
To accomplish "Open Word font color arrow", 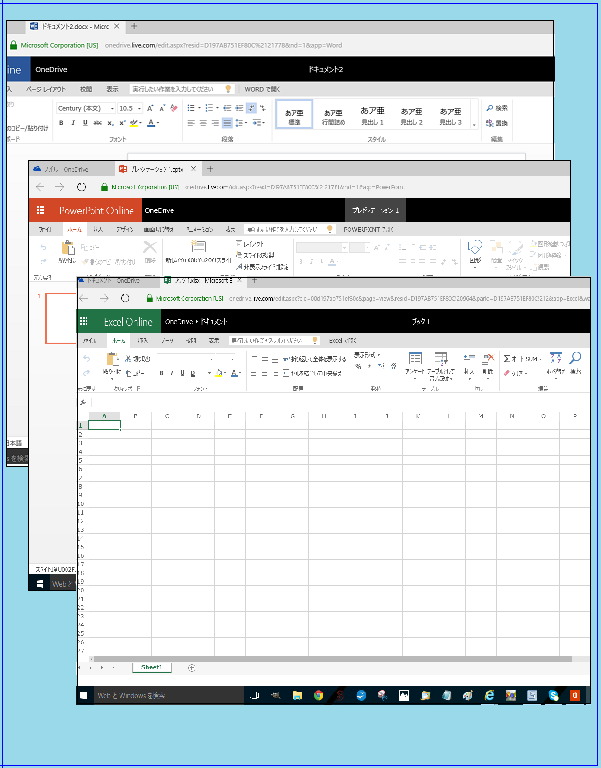I will point(158,123).
